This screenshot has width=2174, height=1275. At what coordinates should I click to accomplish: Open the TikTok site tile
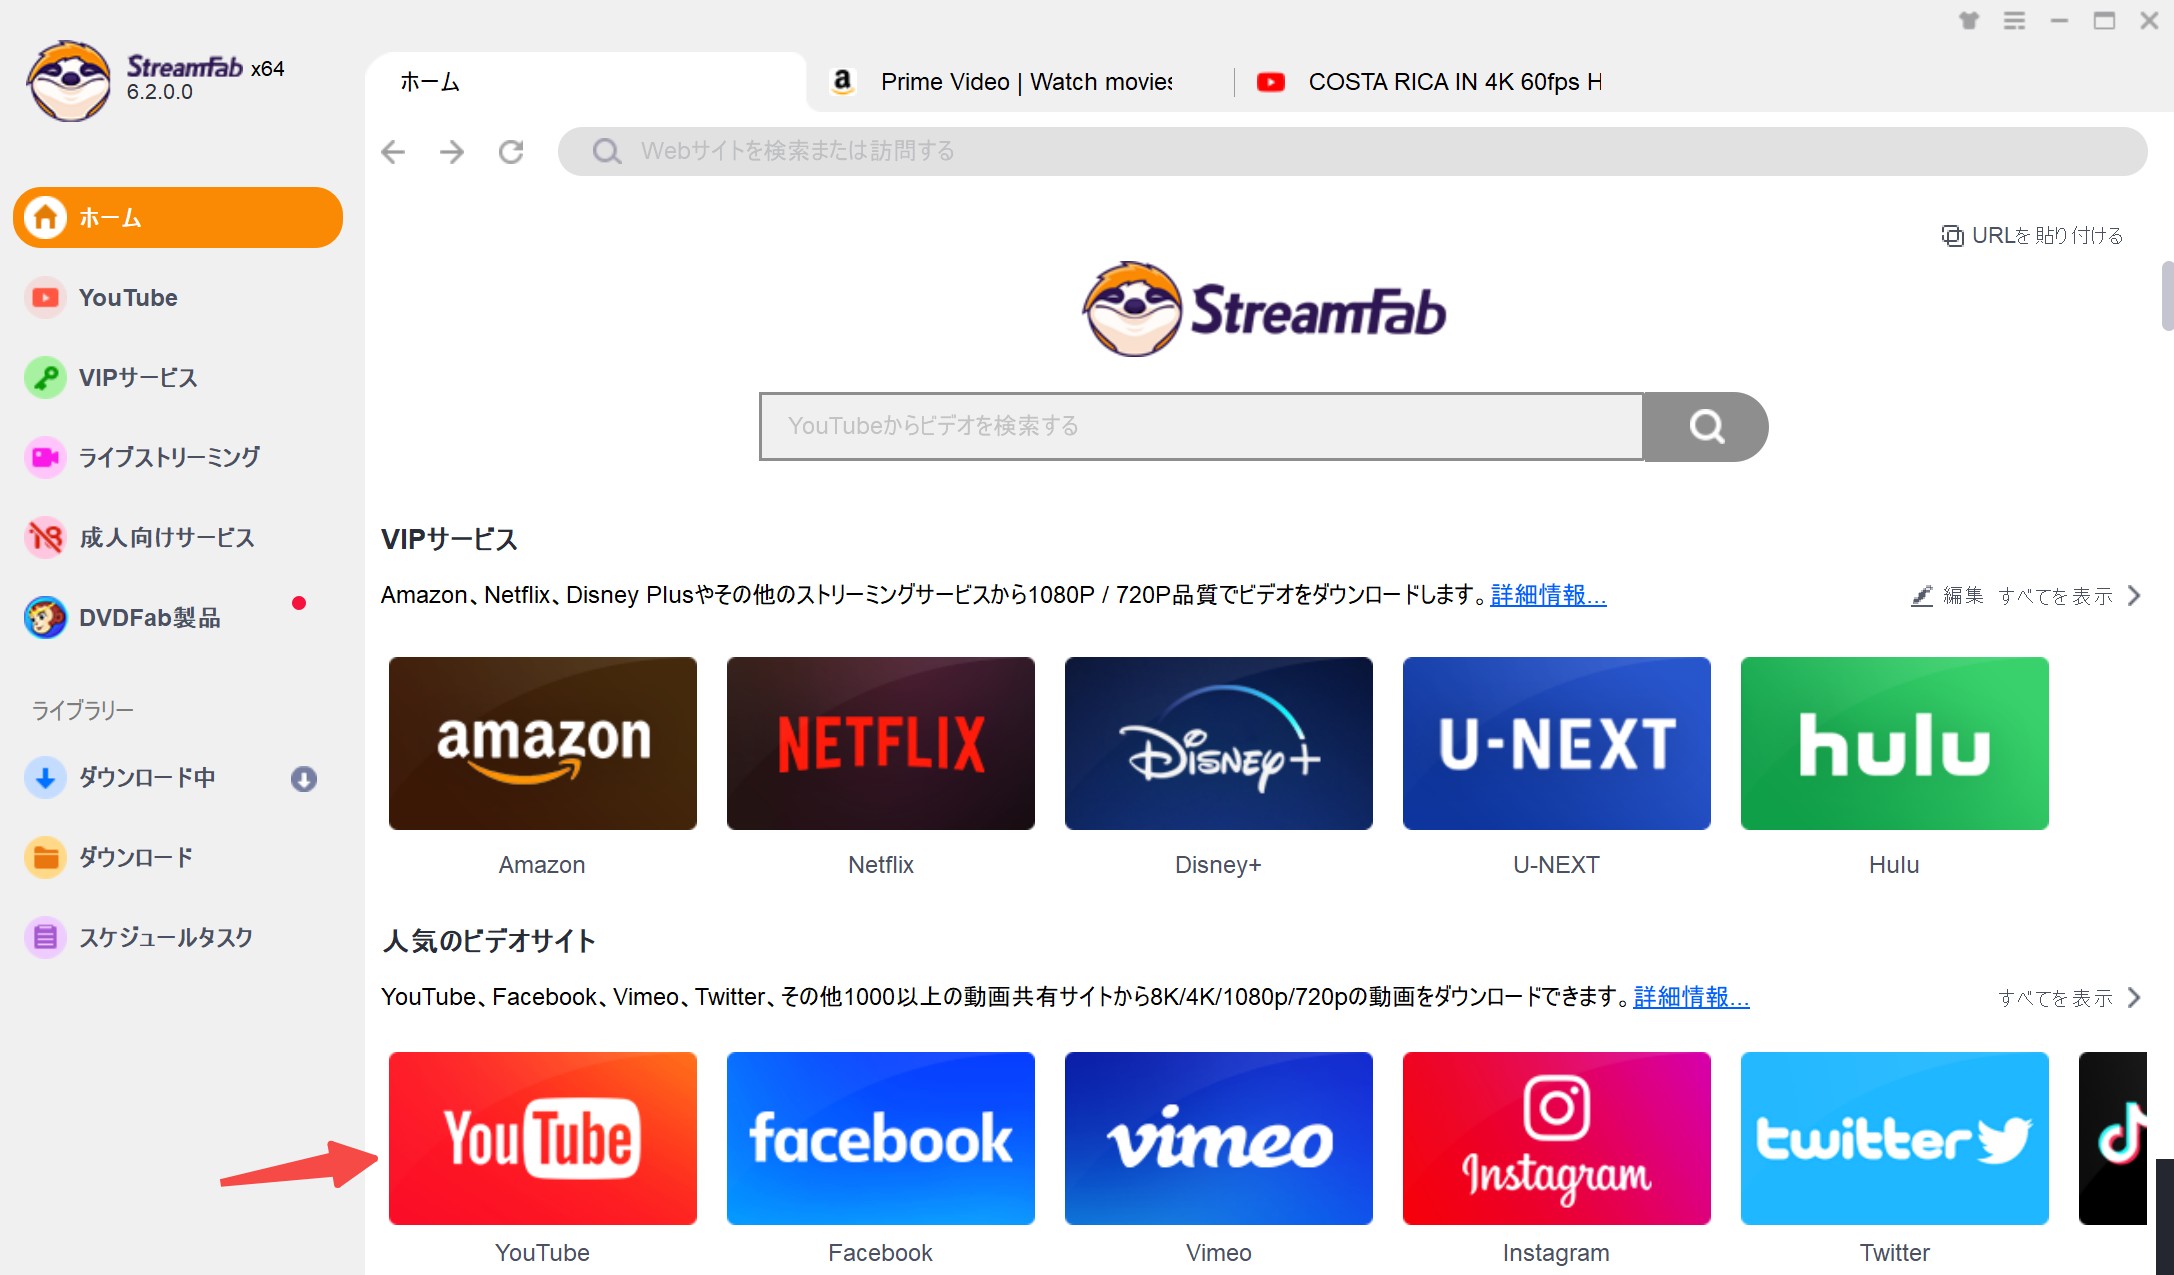[2112, 1138]
